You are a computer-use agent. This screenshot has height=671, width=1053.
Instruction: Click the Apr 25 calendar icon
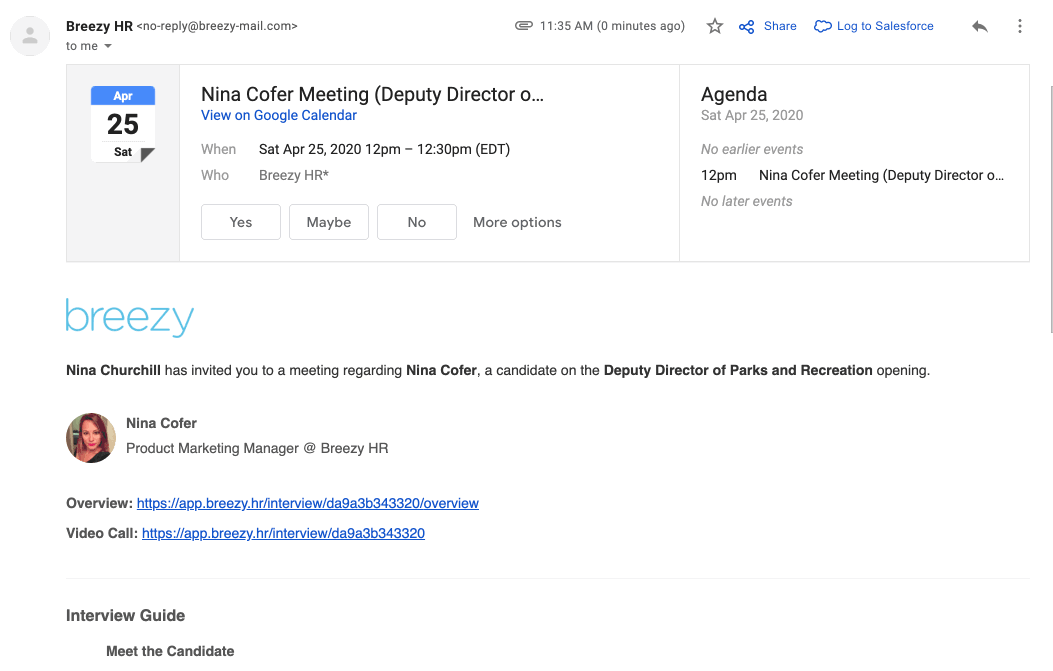[123, 124]
